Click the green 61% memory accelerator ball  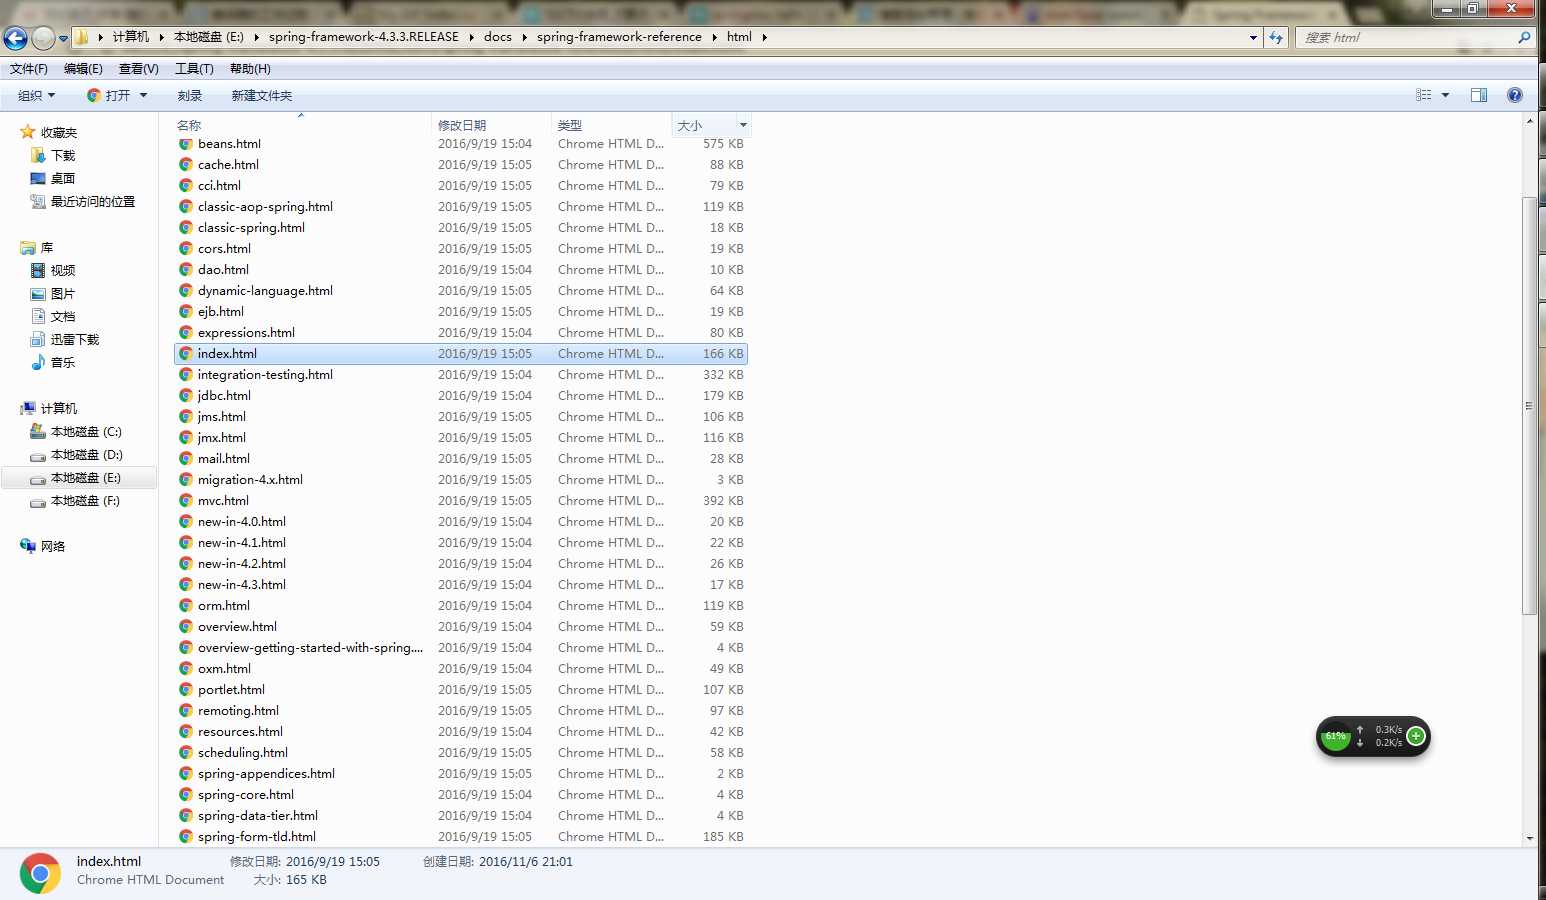[x=1336, y=737]
